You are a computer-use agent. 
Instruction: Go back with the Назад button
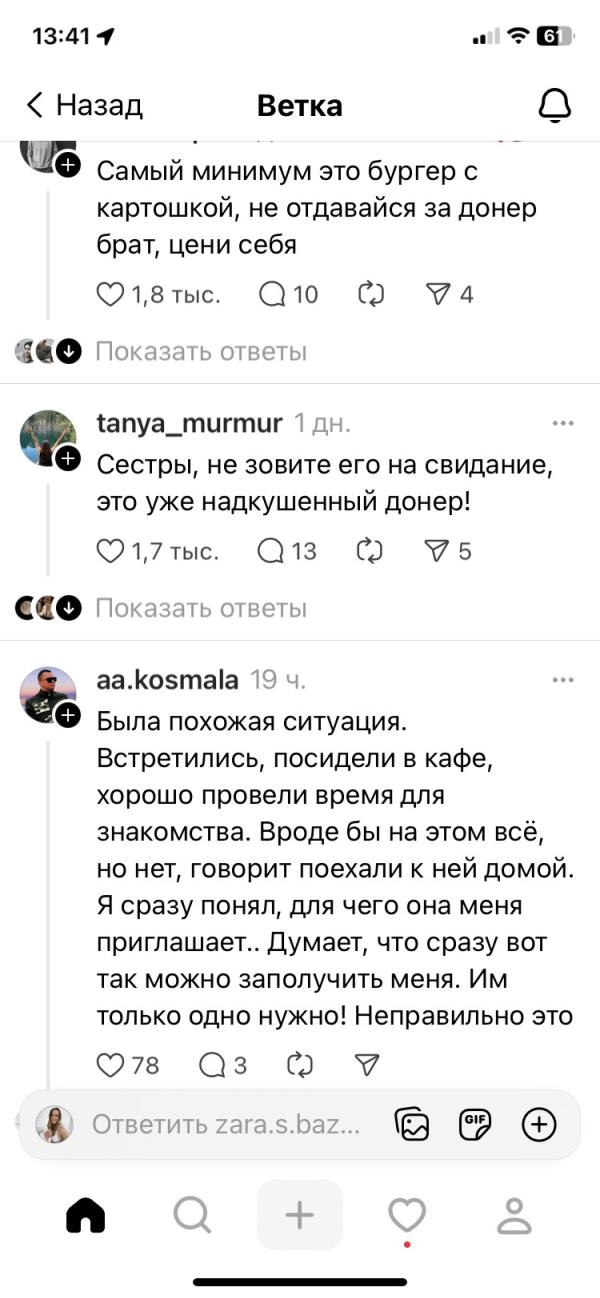pos(85,105)
